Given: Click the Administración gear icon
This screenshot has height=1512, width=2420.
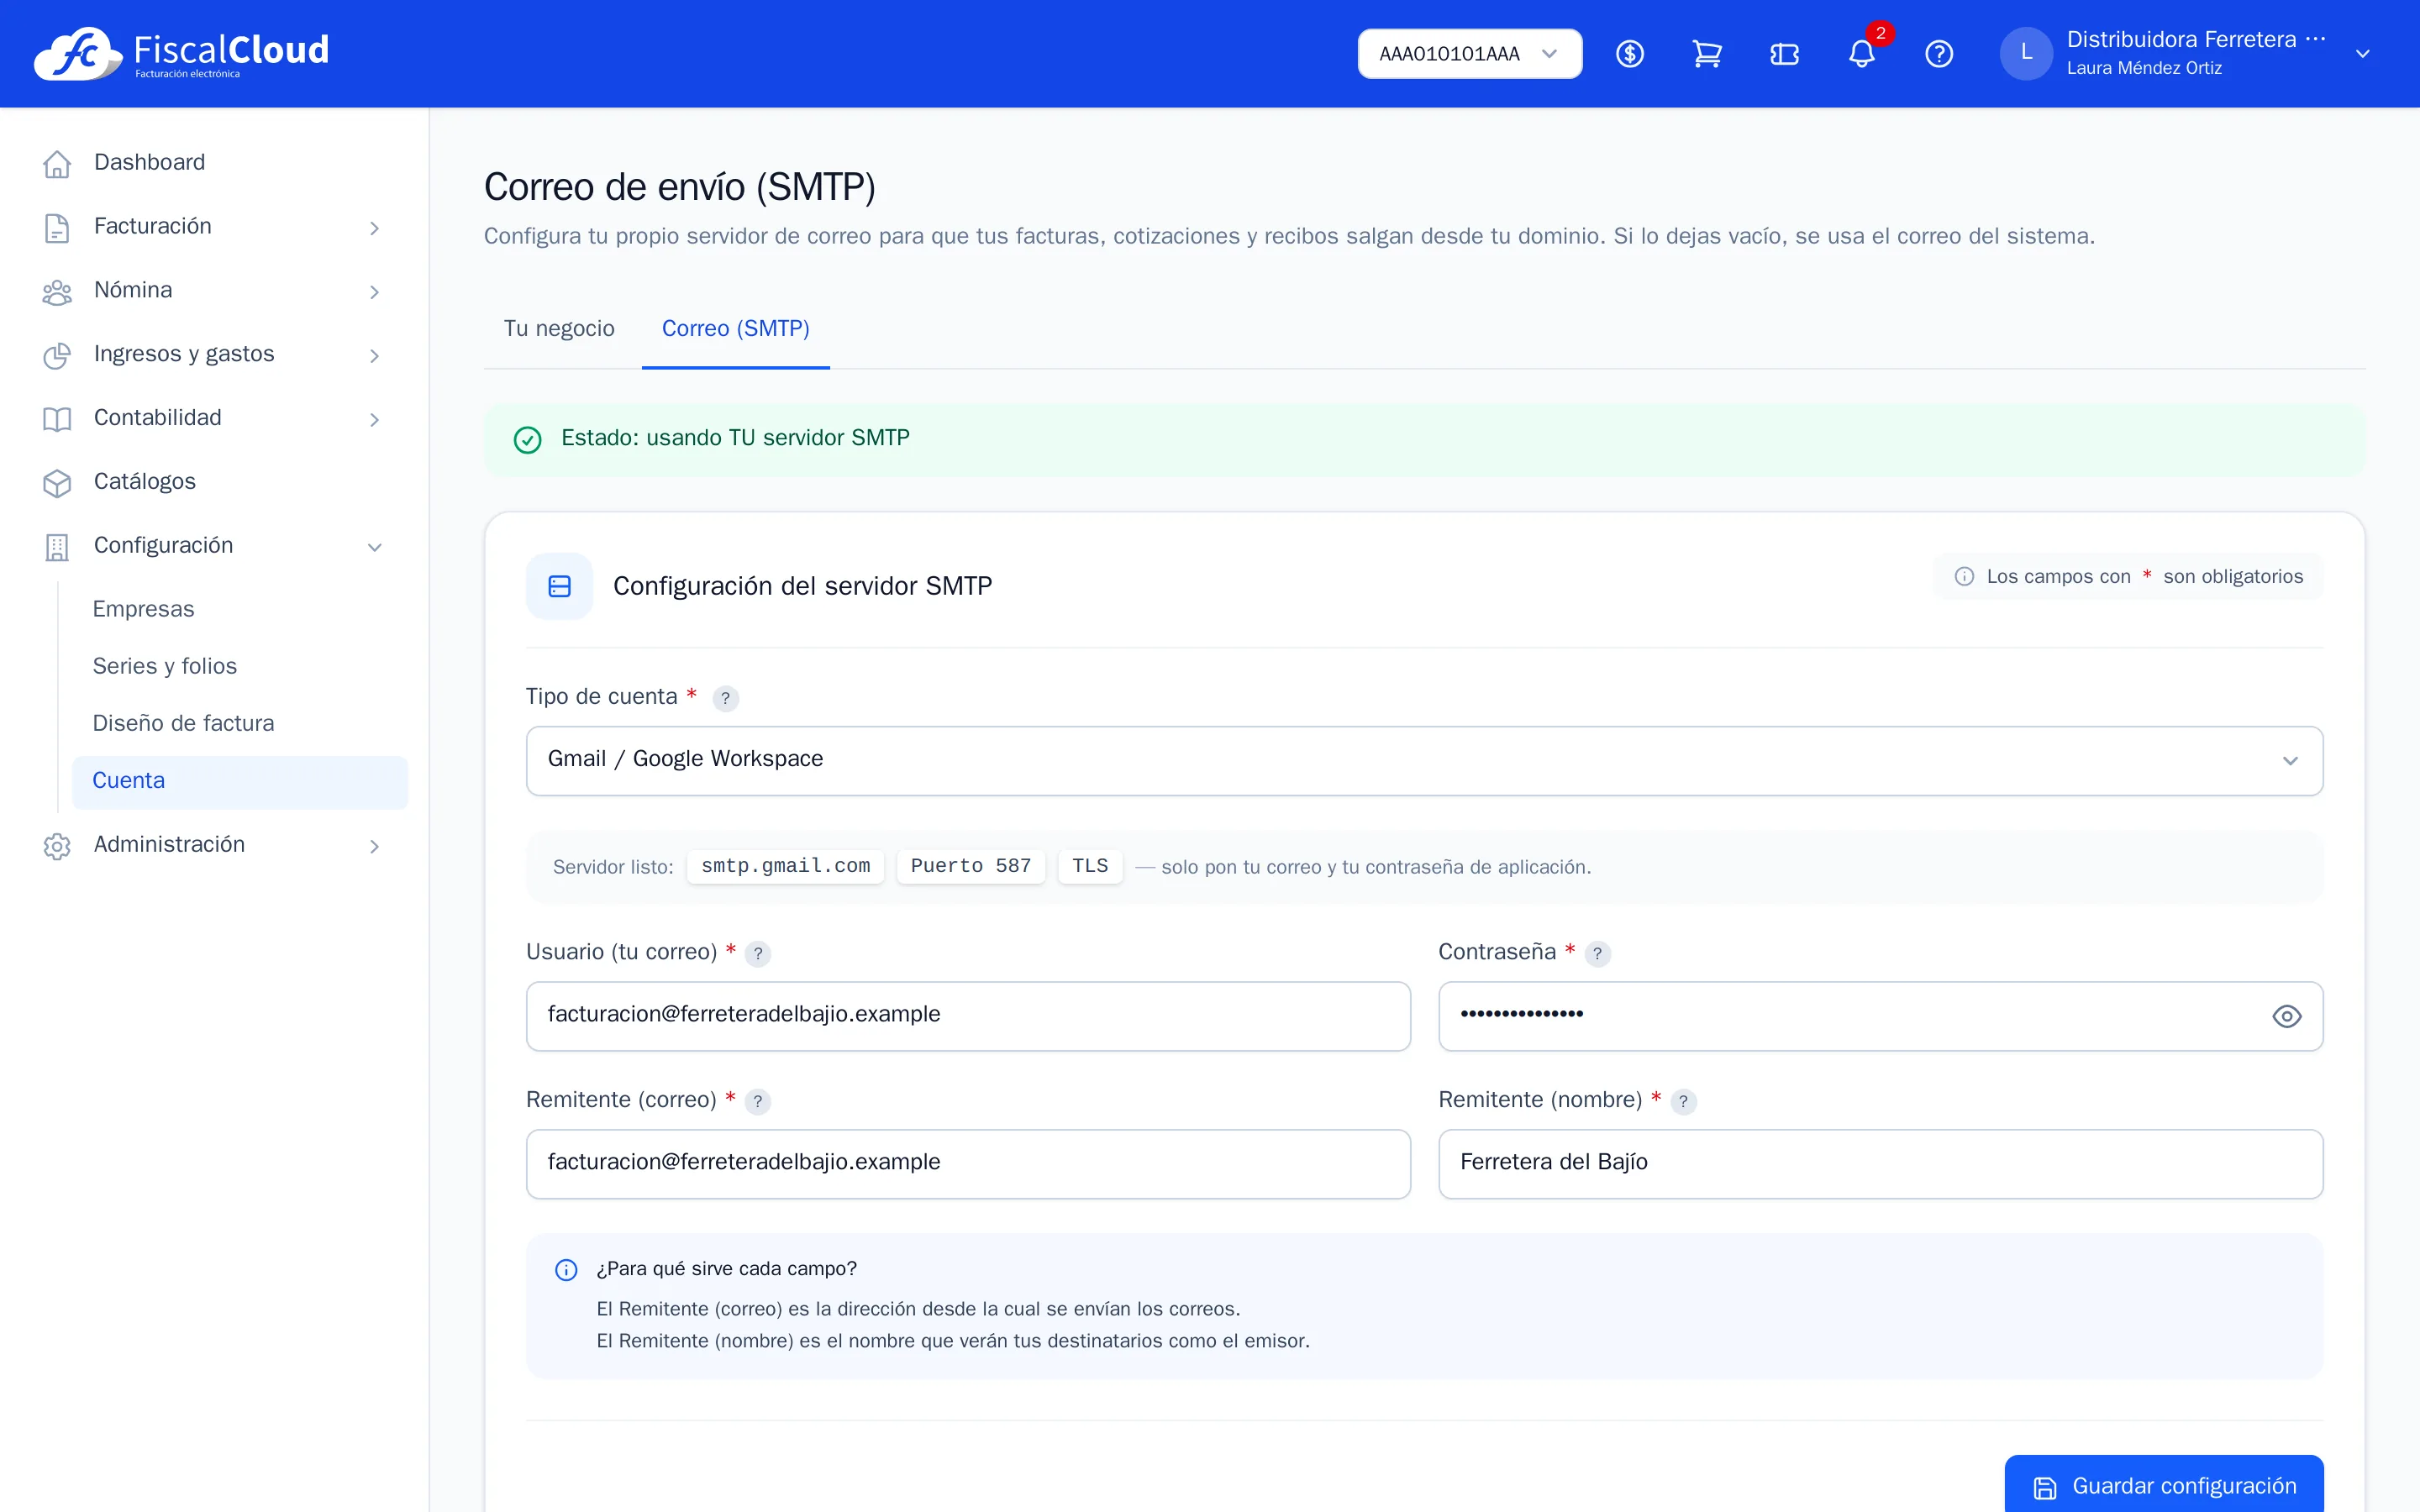Looking at the screenshot, I should pyautogui.click(x=57, y=846).
